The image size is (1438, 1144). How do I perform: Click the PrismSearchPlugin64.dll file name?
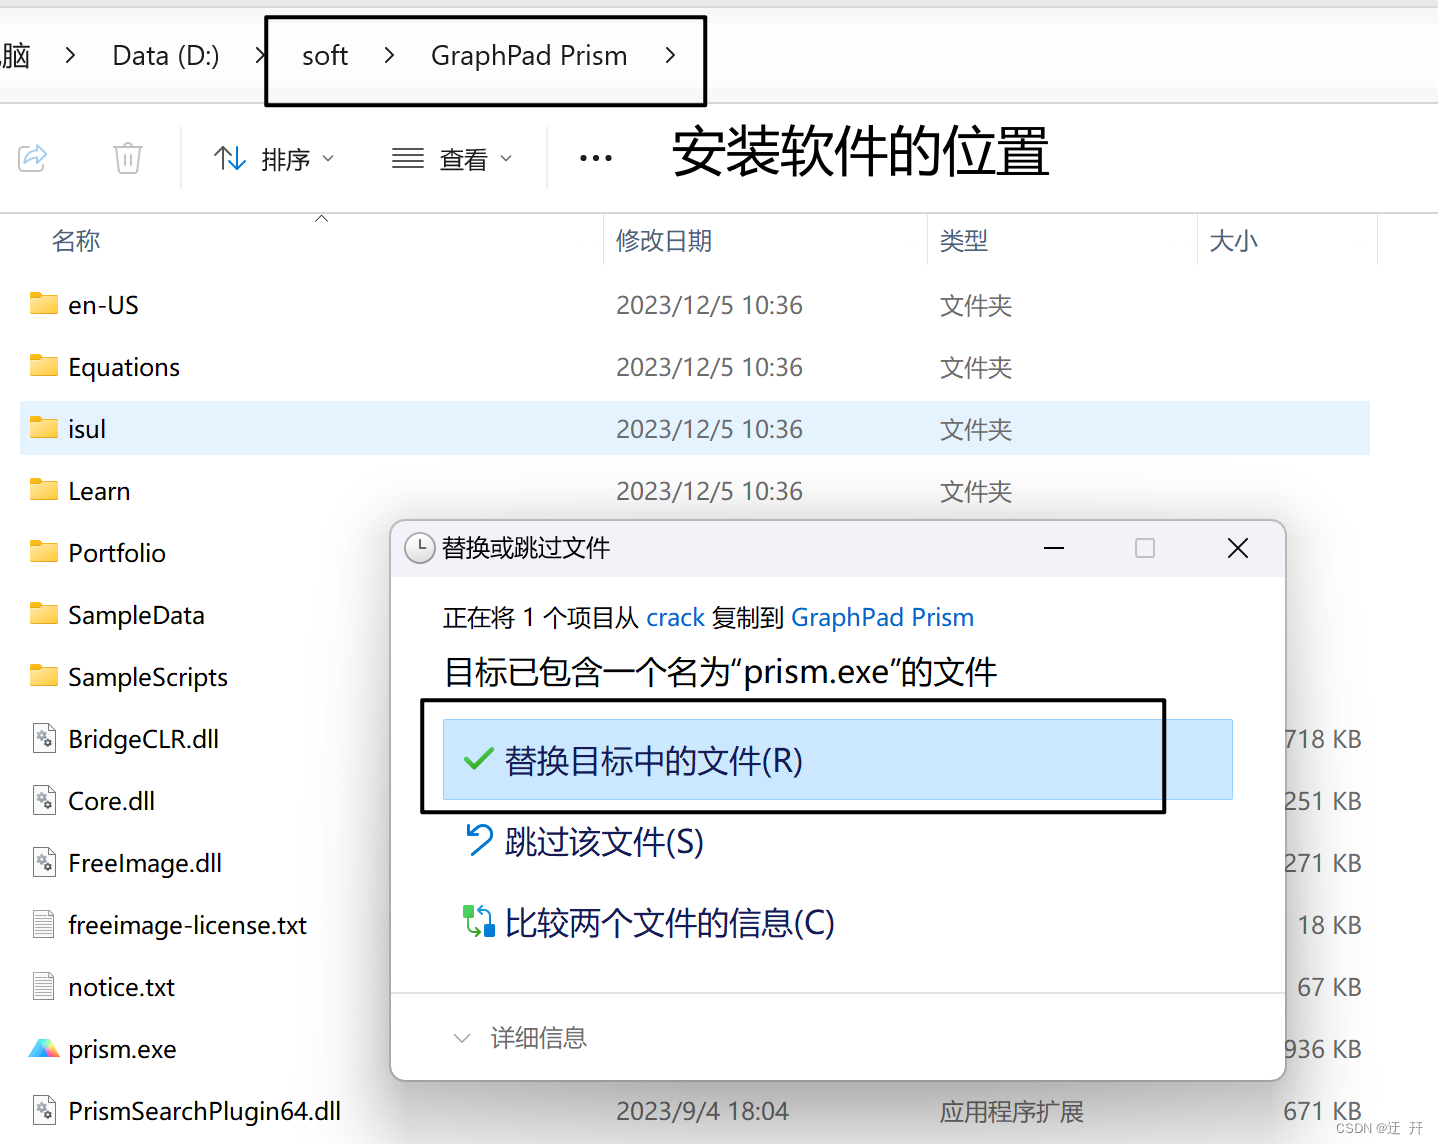tap(204, 1111)
